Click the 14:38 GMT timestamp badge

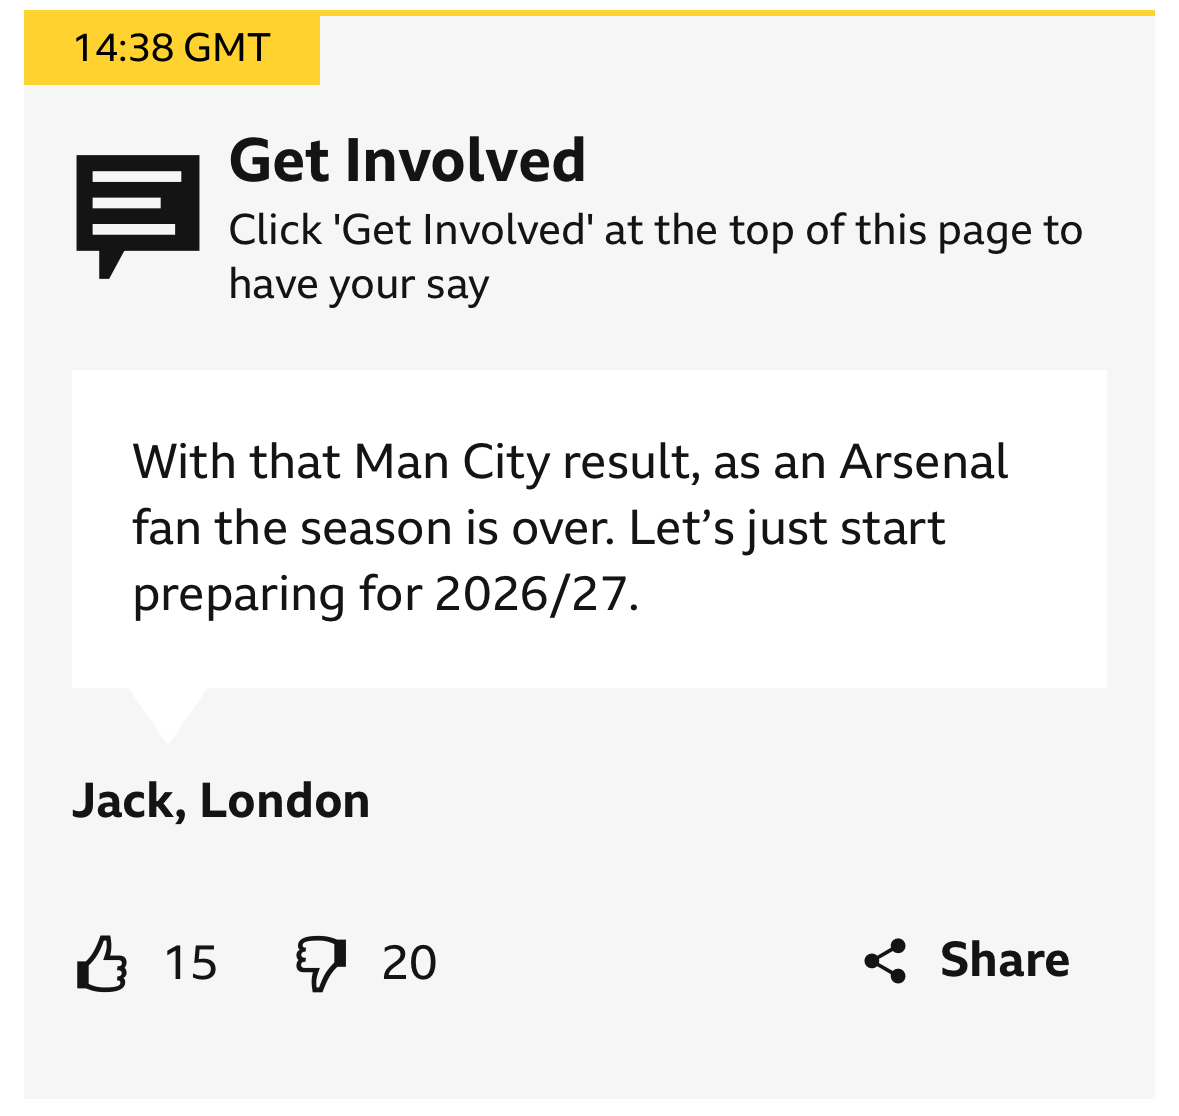pyautogui.click(x=172, y=48)
